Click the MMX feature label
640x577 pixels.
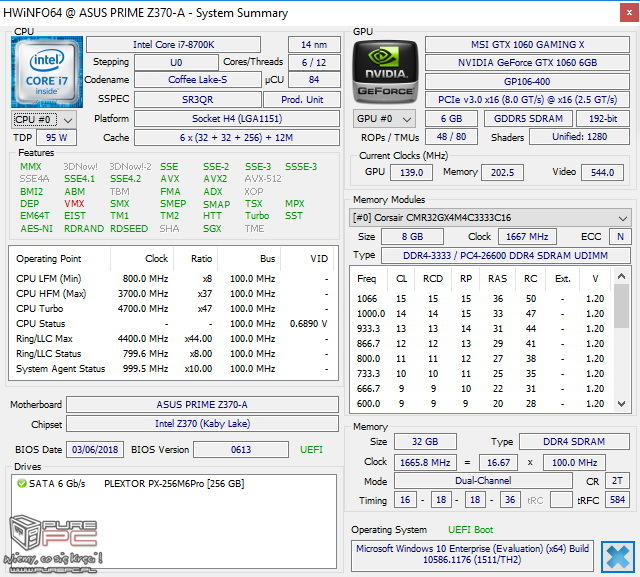31,166
